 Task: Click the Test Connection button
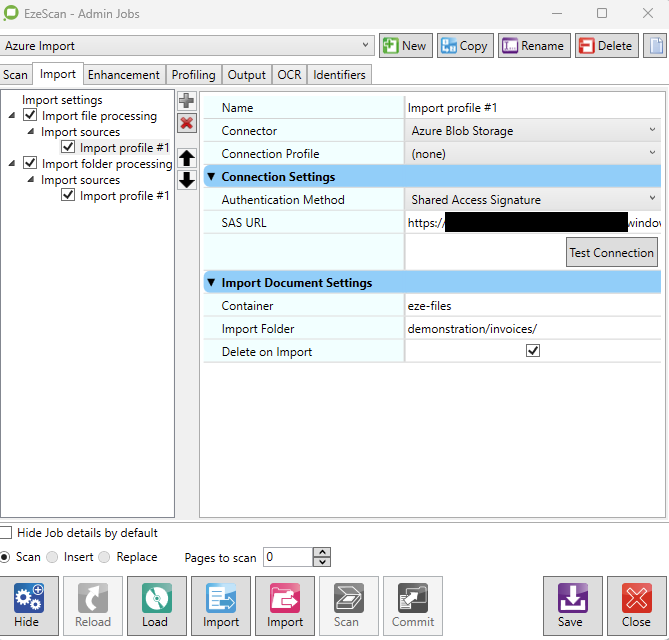coord(611,253)
